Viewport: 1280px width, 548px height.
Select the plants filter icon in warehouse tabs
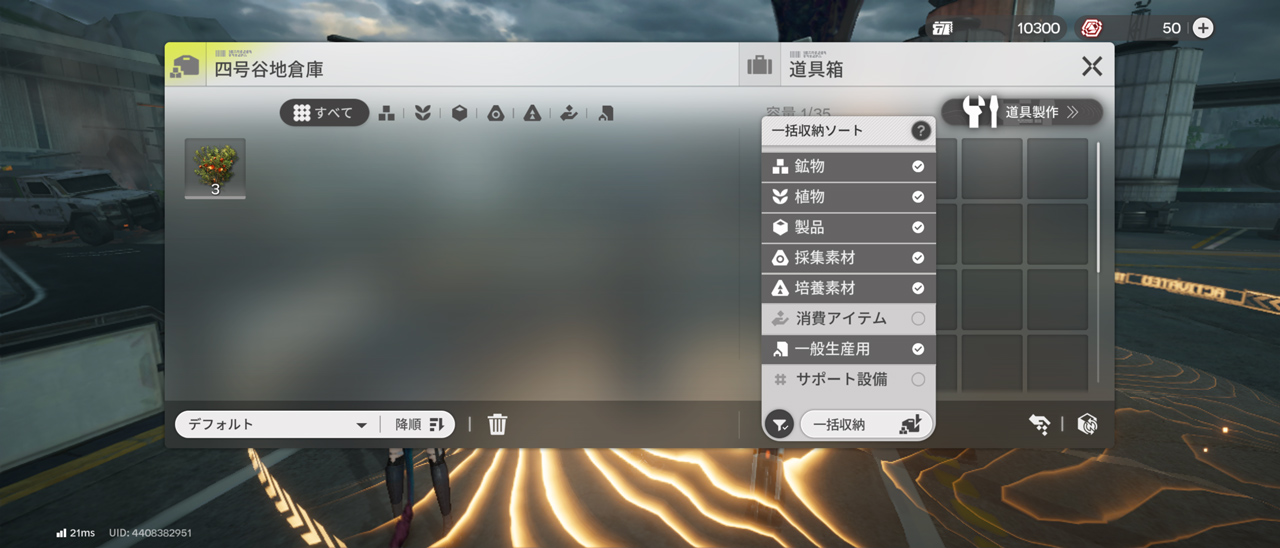[x=423, y=114]
